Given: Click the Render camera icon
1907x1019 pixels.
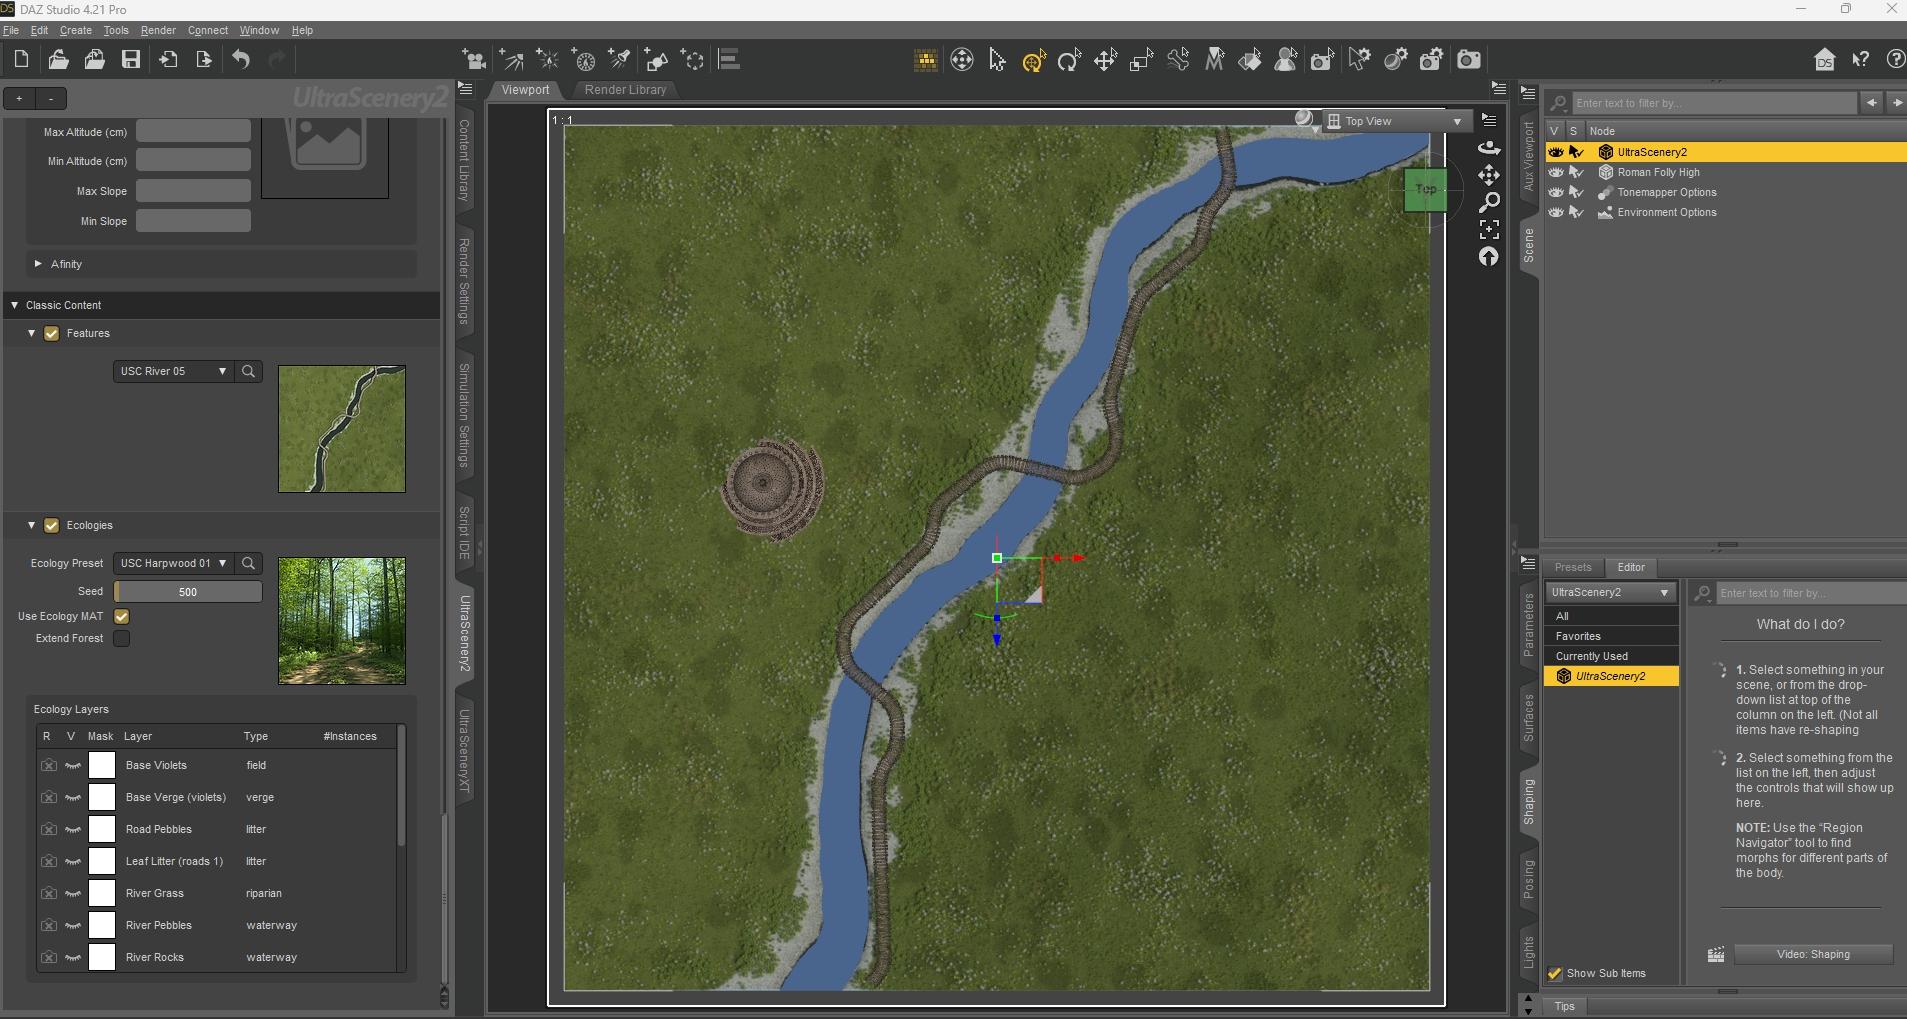Looking at the screenshot, I should 1468,60.
